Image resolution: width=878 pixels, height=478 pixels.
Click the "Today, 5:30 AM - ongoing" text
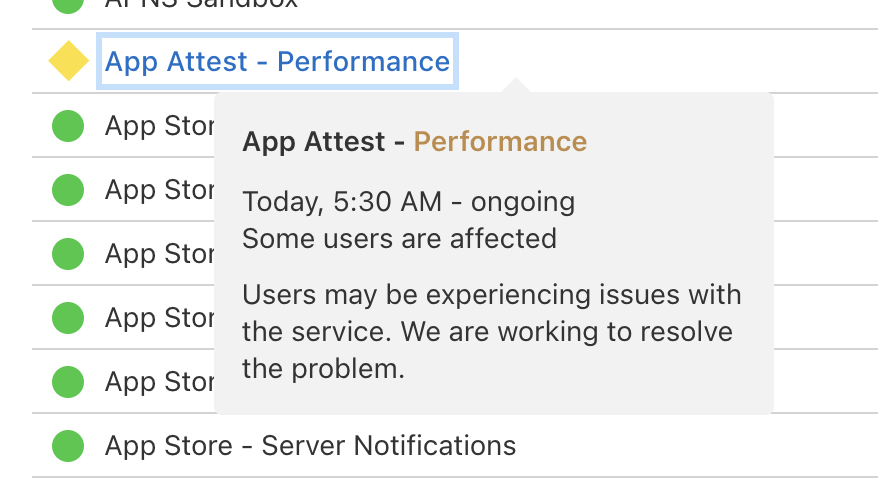408,202
